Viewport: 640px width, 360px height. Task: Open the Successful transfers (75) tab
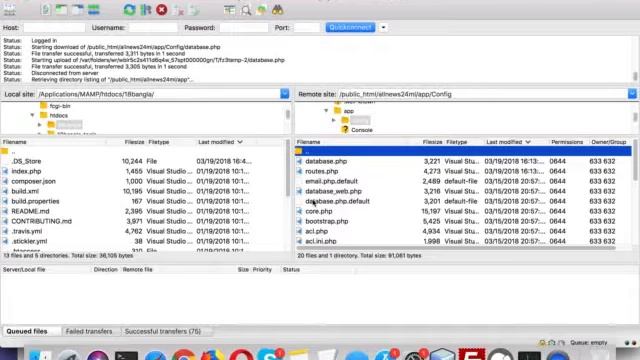(163, 331)
